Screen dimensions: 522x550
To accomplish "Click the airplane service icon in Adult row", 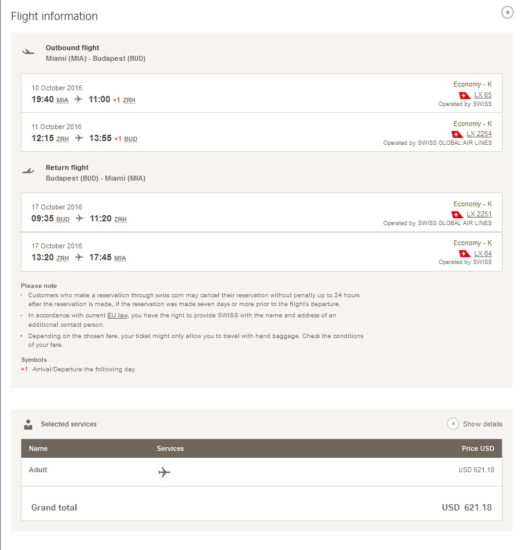I will click(164, 472).
